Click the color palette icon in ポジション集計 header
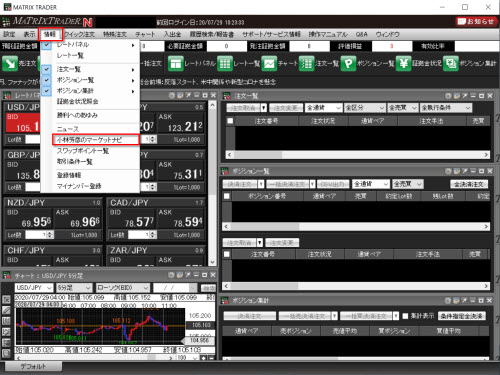500x375 pixels. (x=457, y=300)
